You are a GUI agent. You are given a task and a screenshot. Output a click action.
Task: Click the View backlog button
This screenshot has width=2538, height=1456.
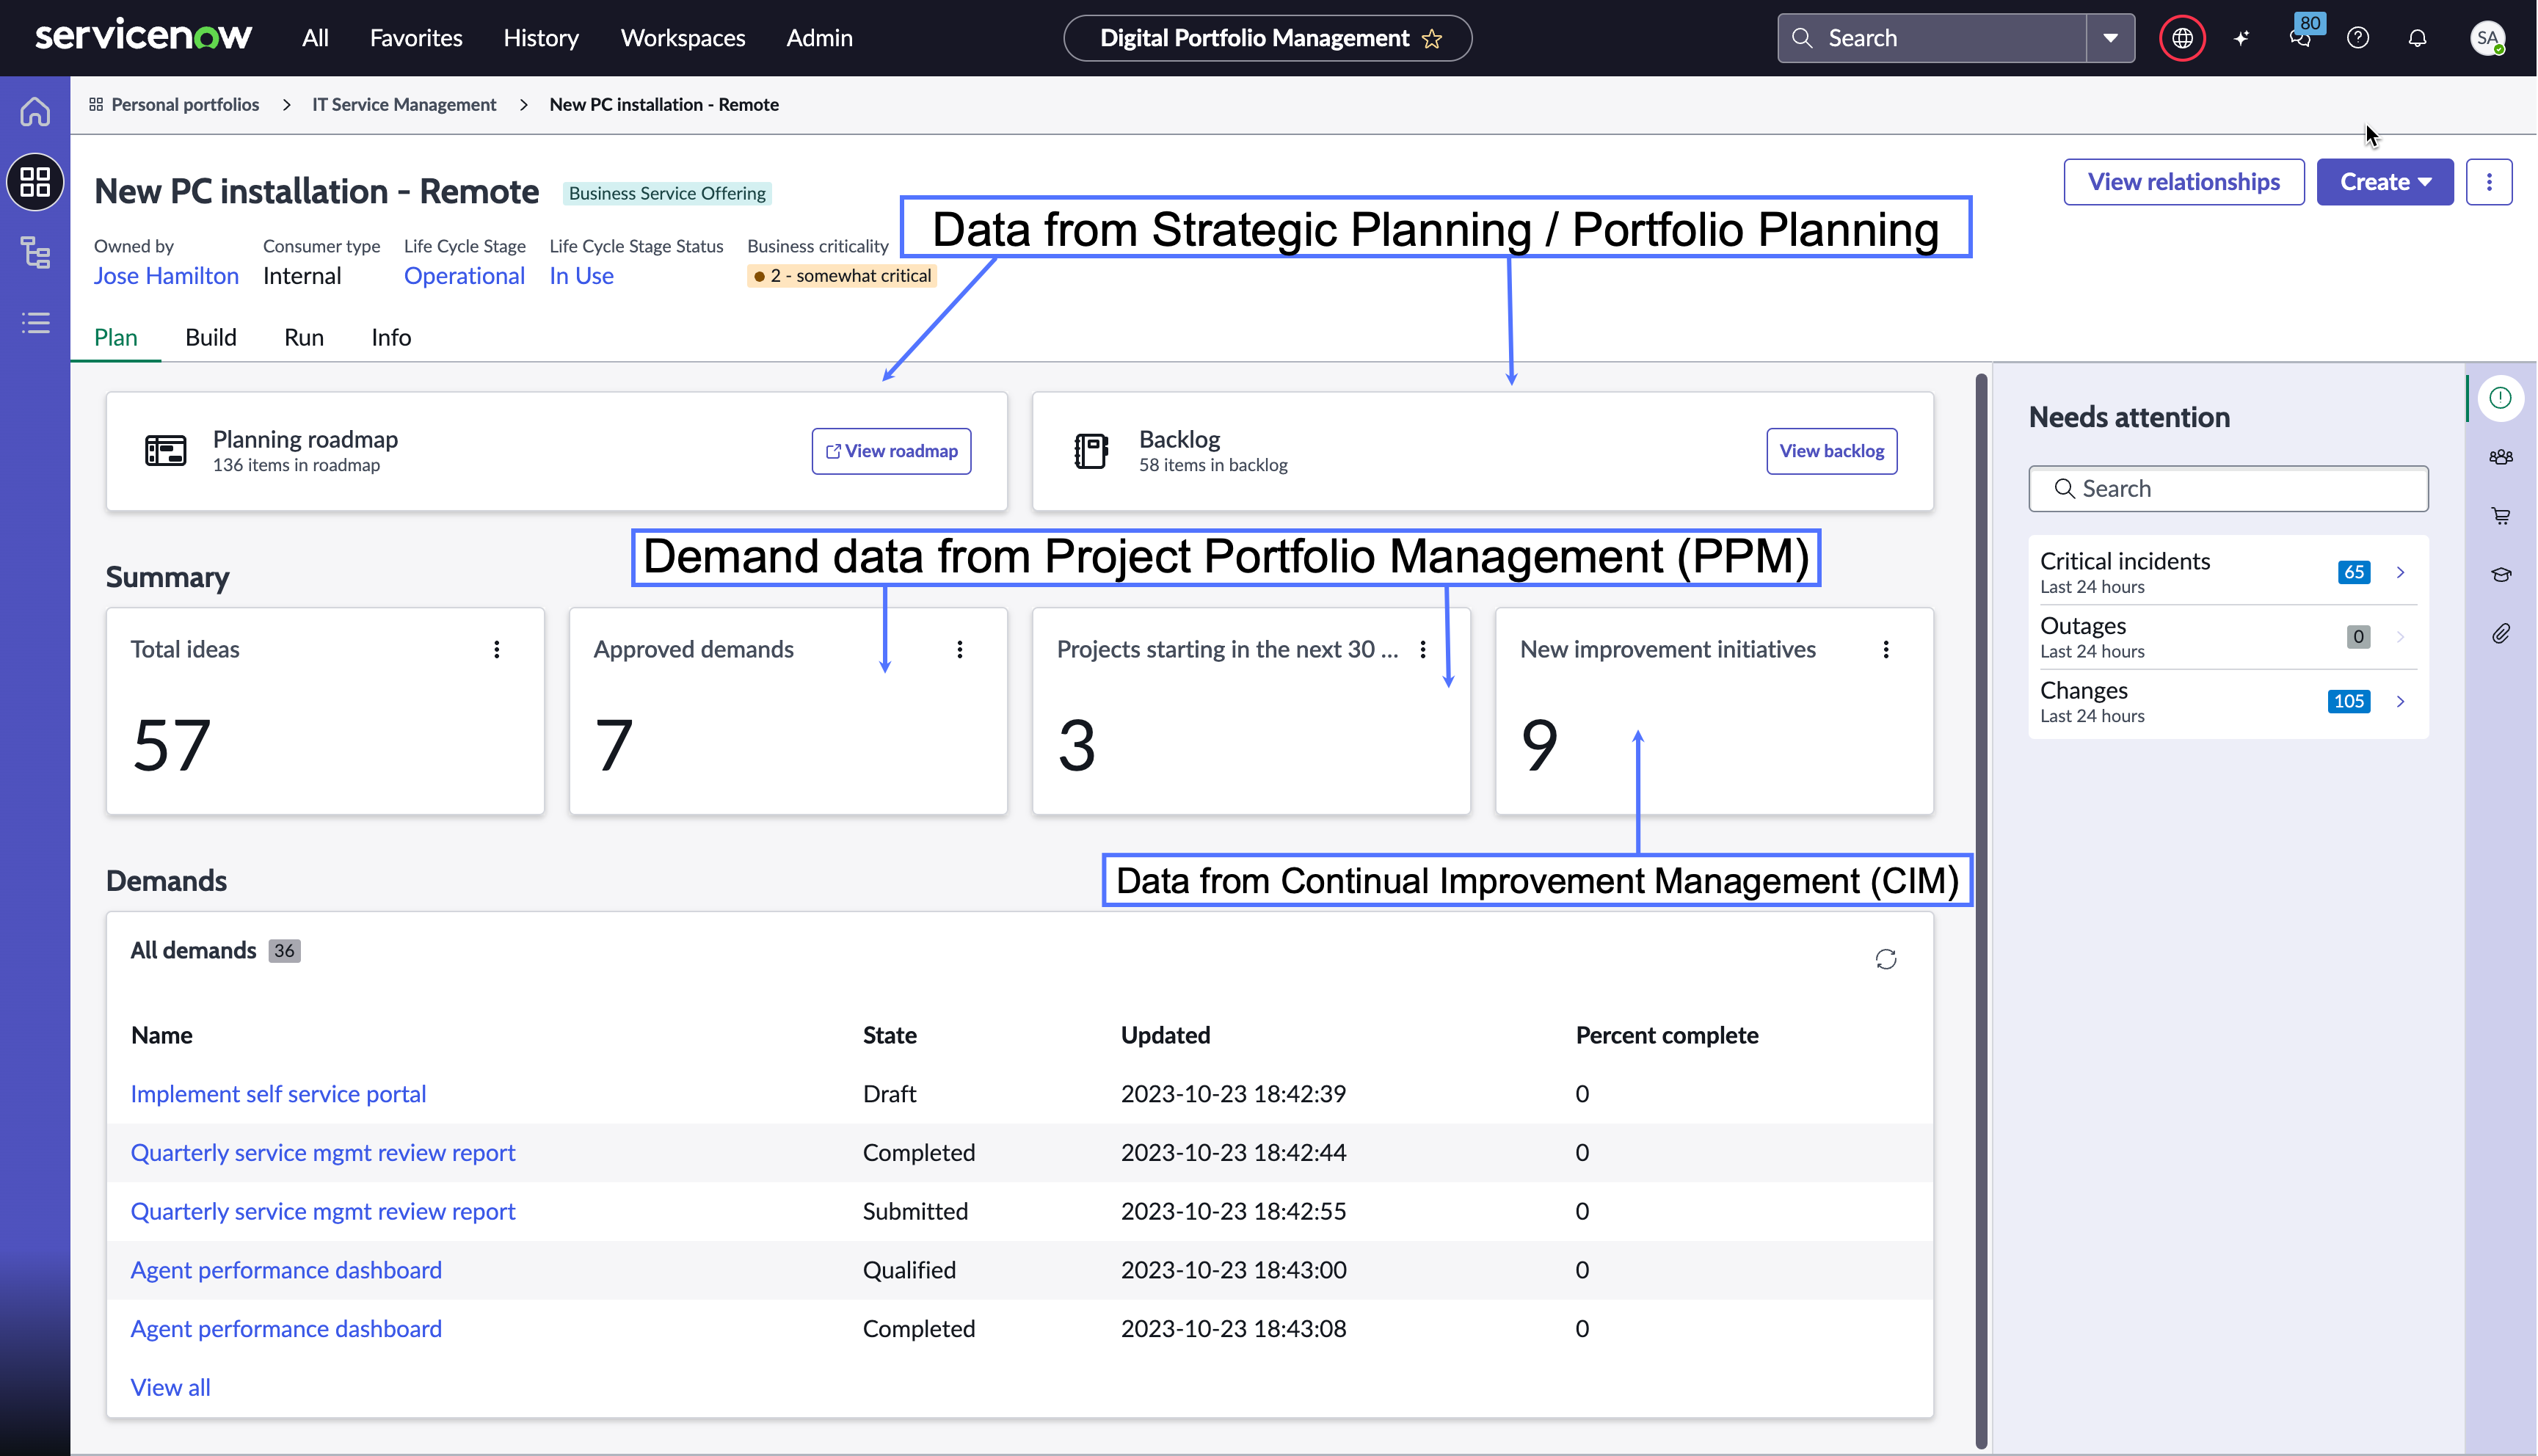[1831, 451]
